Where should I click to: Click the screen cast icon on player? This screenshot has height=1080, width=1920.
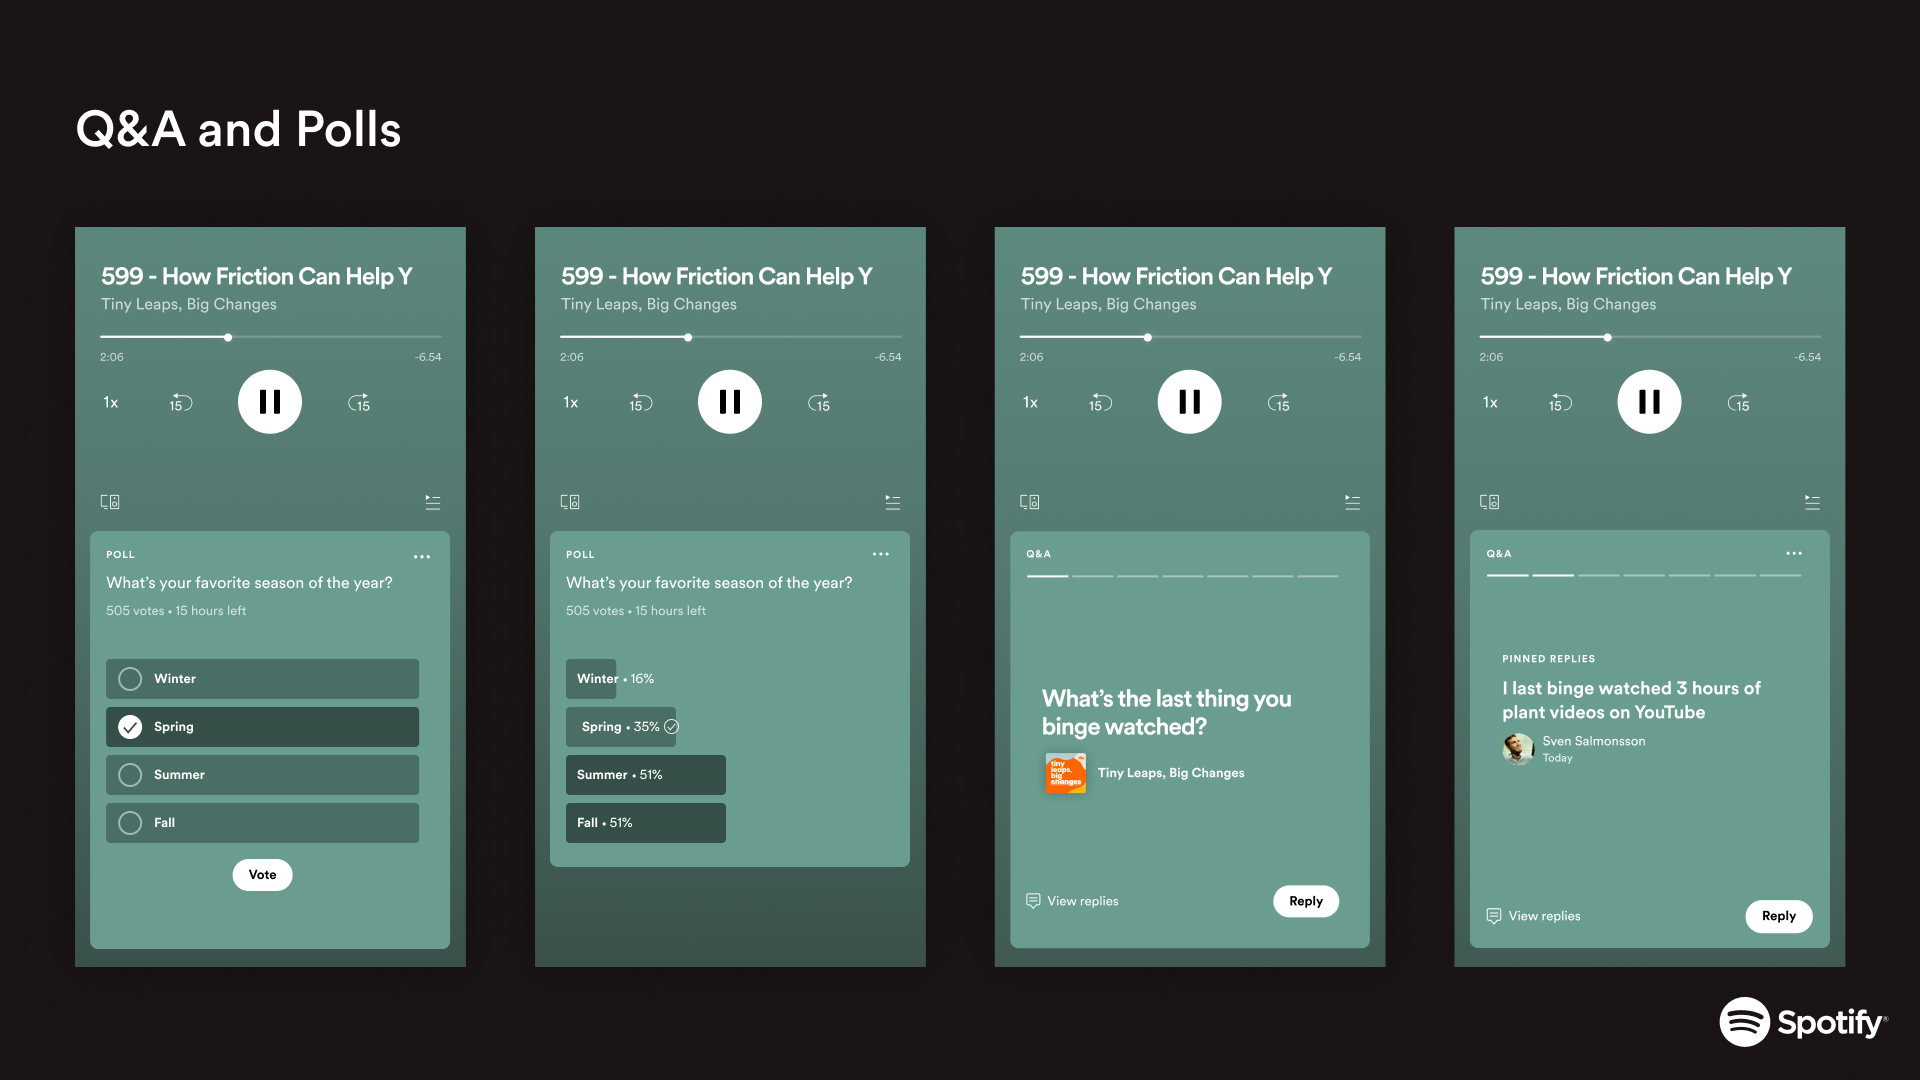109,501
